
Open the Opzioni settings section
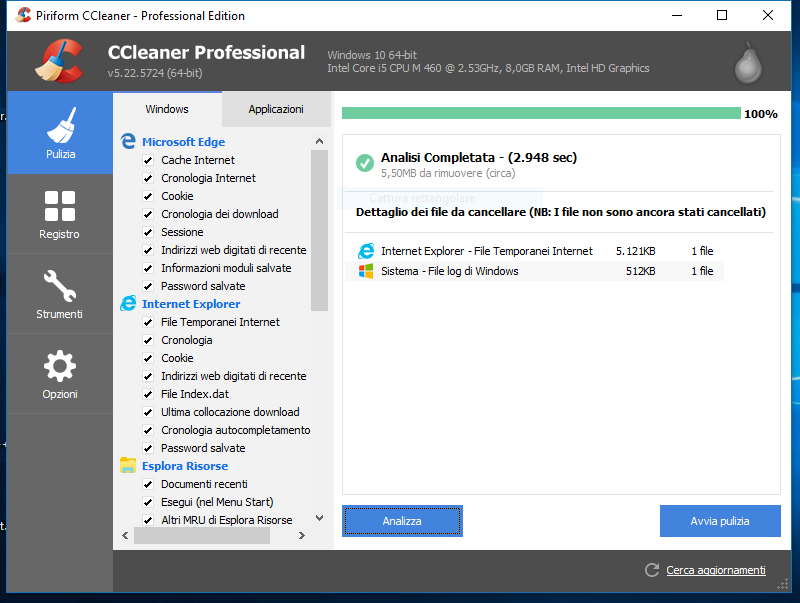(x=60, y=374)
